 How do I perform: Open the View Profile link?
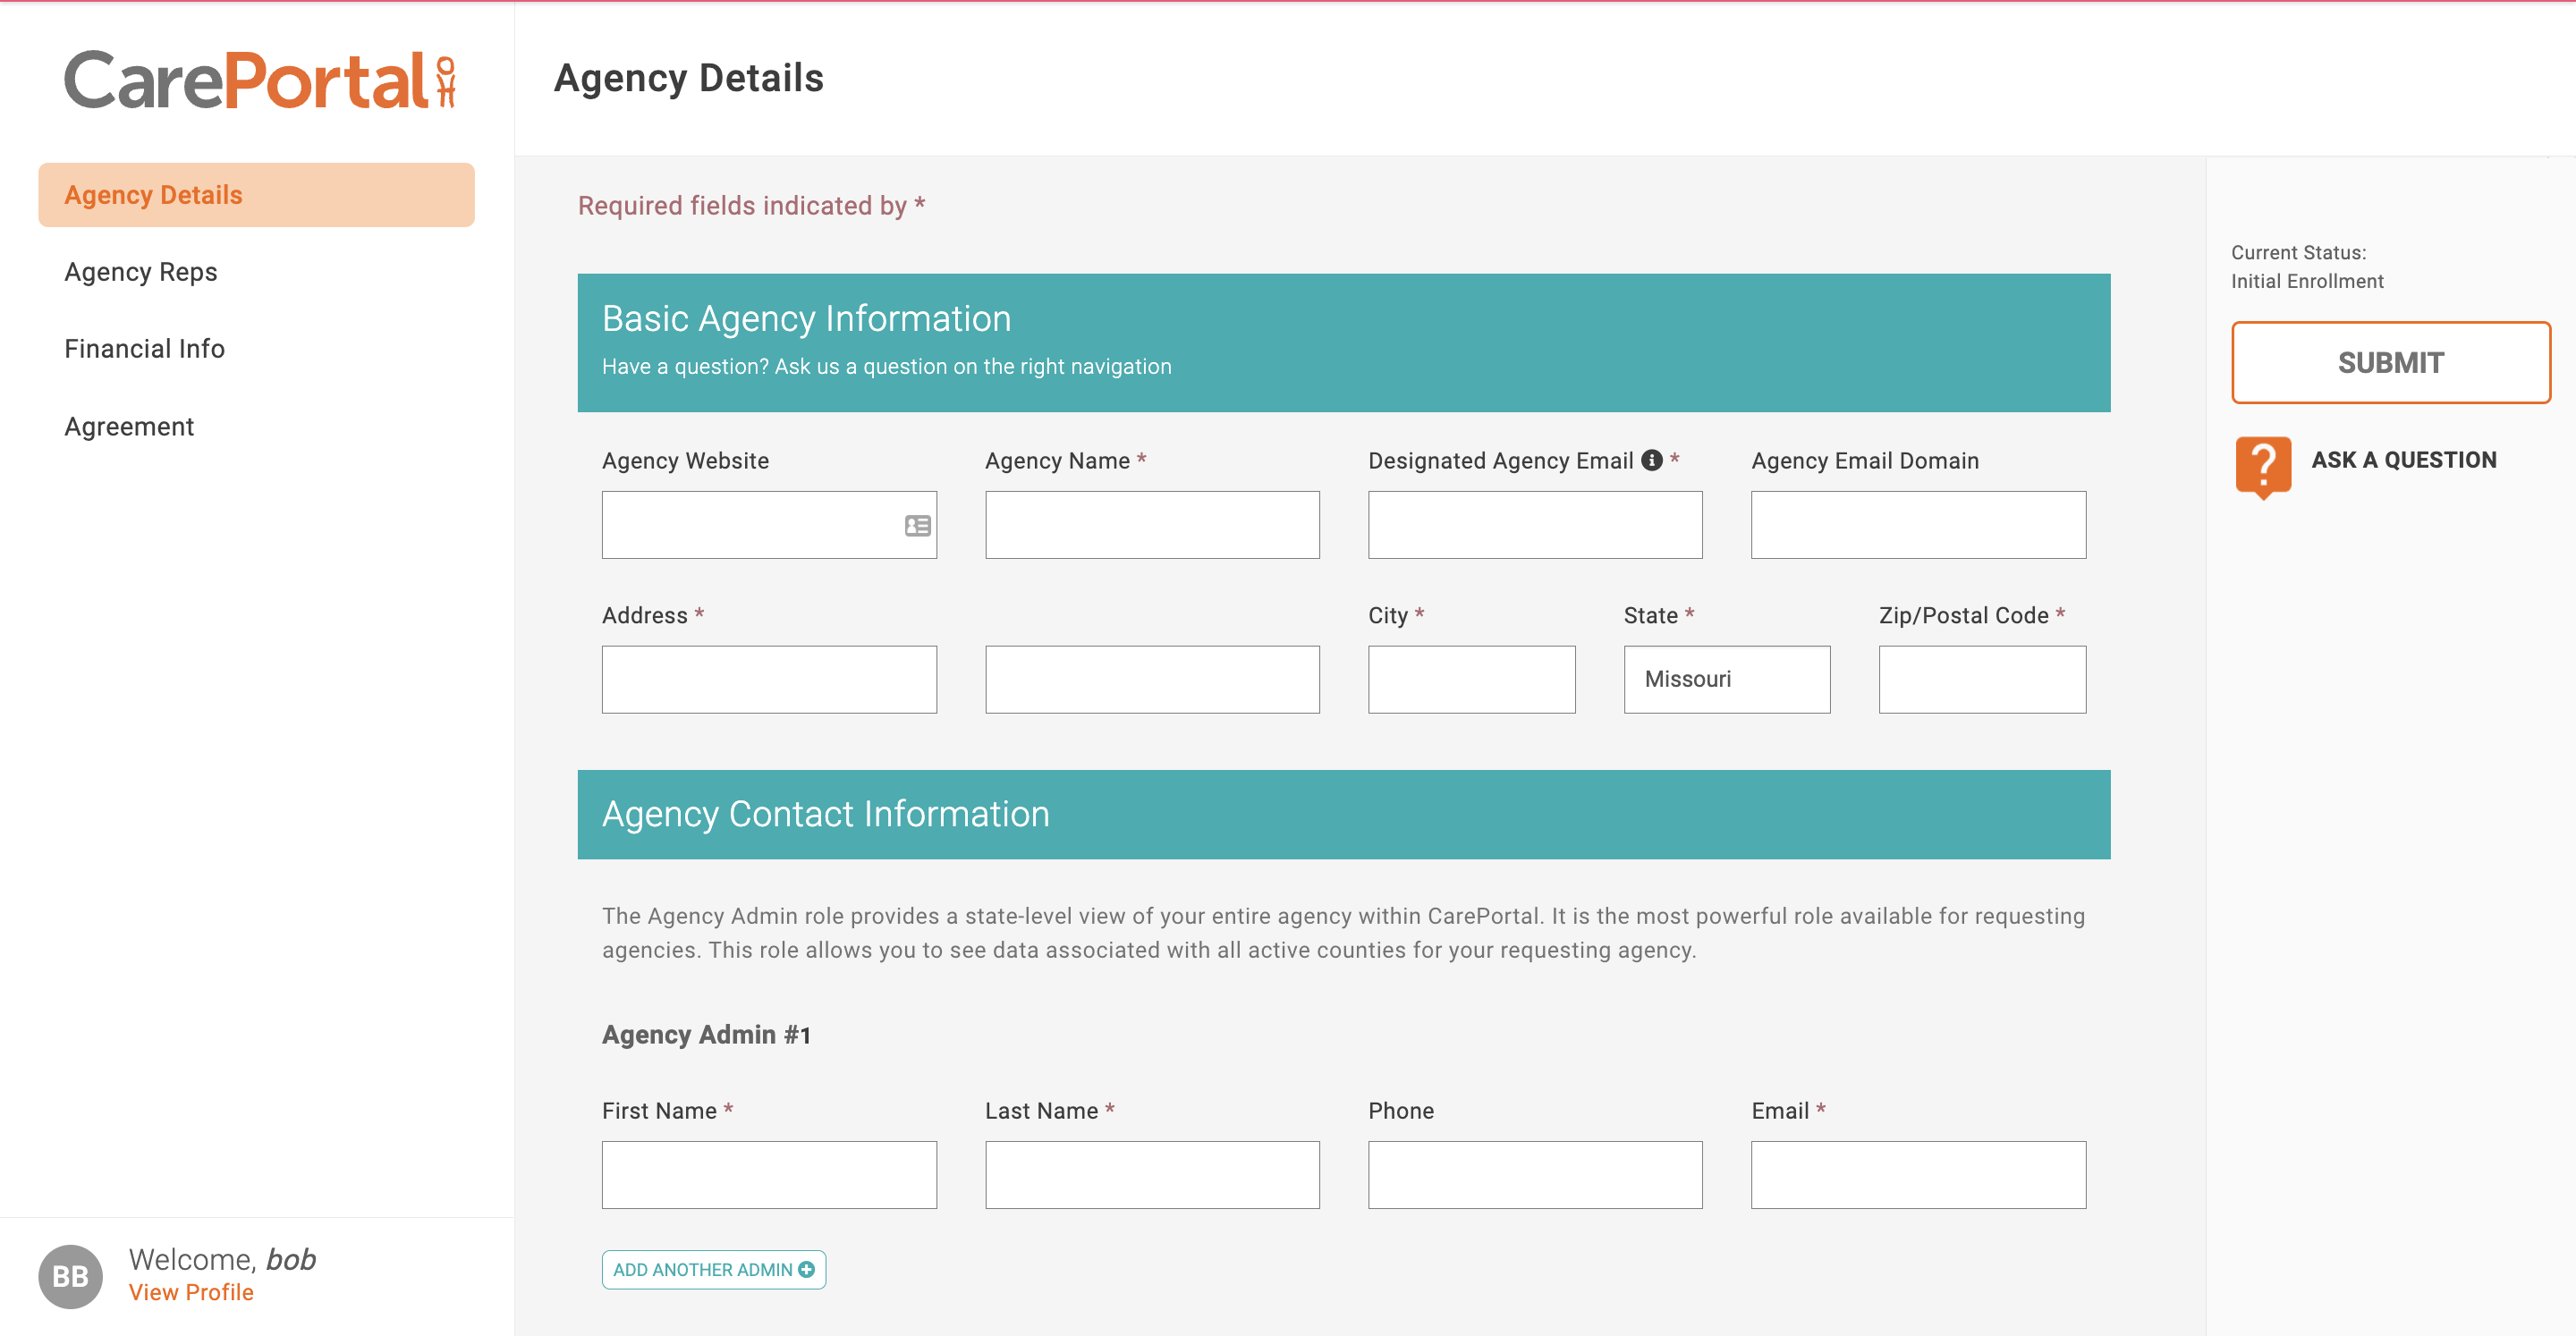191,1292
